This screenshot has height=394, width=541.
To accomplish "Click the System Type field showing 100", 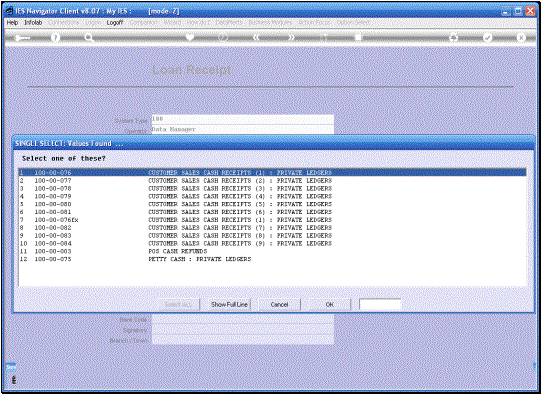I will click(x=243, y=119).
